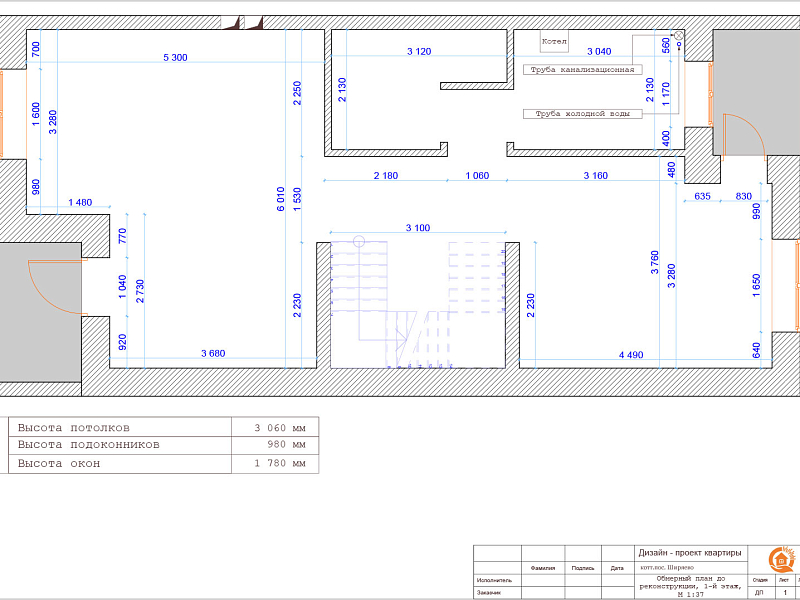This screenshot has width=800, height=600.
Task: Click the '1 780 мм' window height value
Action: point(280,463)
